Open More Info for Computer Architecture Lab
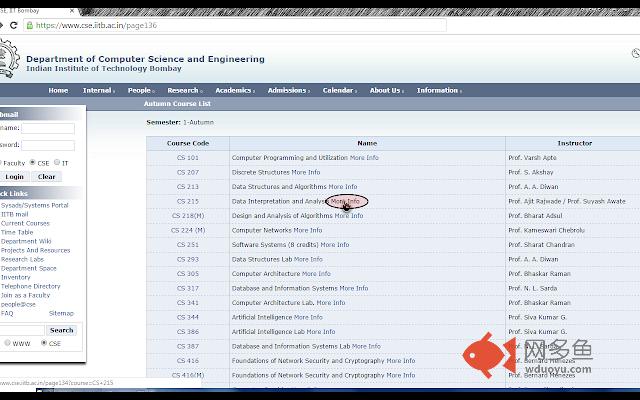The width and height of the screenshot is (640, 400). tap(331, 302)
